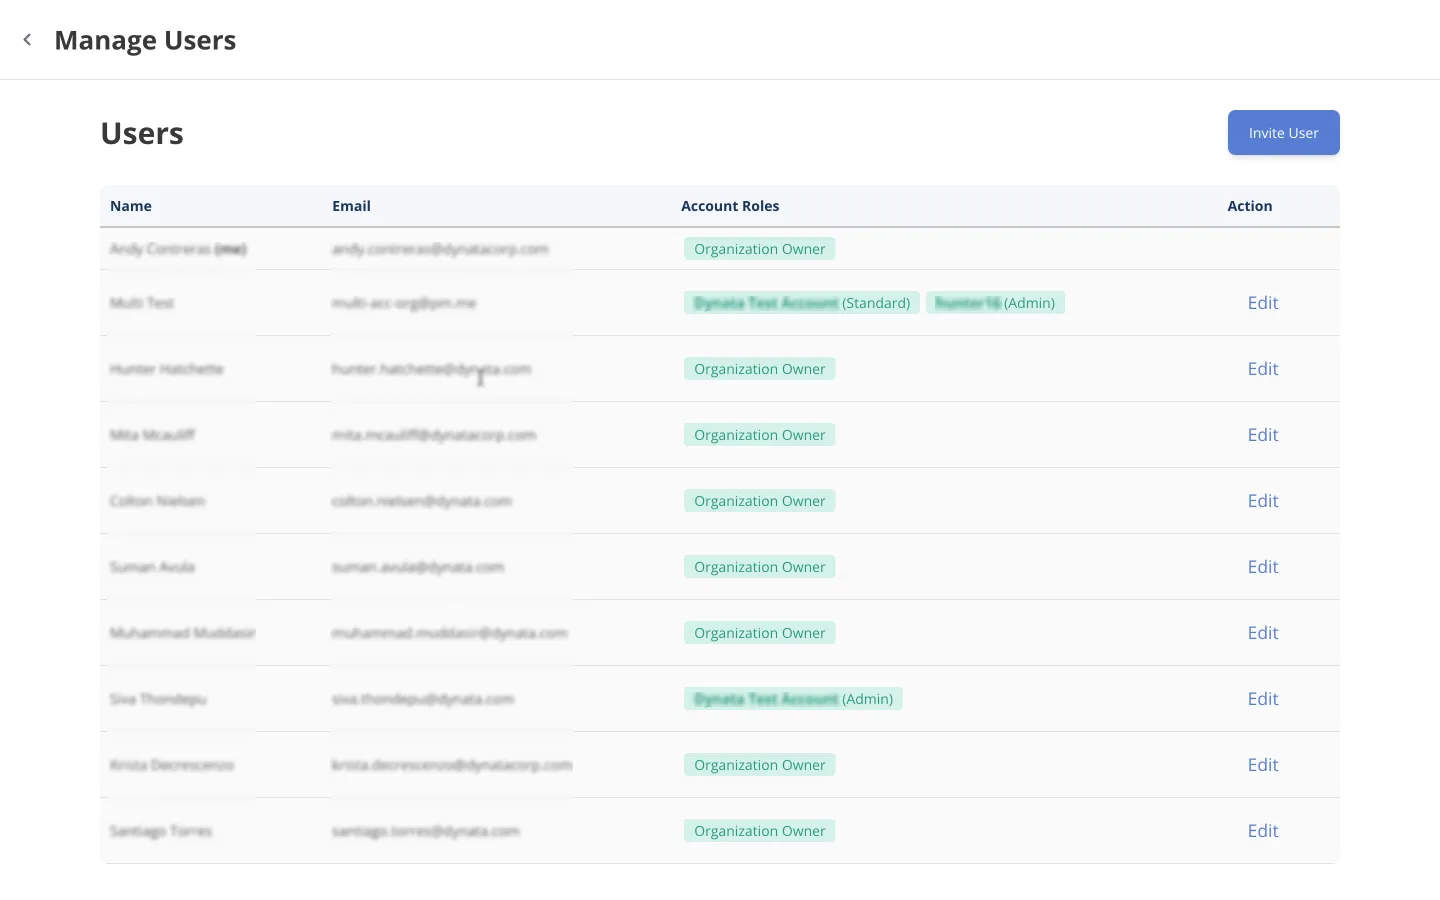Edit the Suman Avula user
The image size is (1440, 900).
tap(1262, 567)
